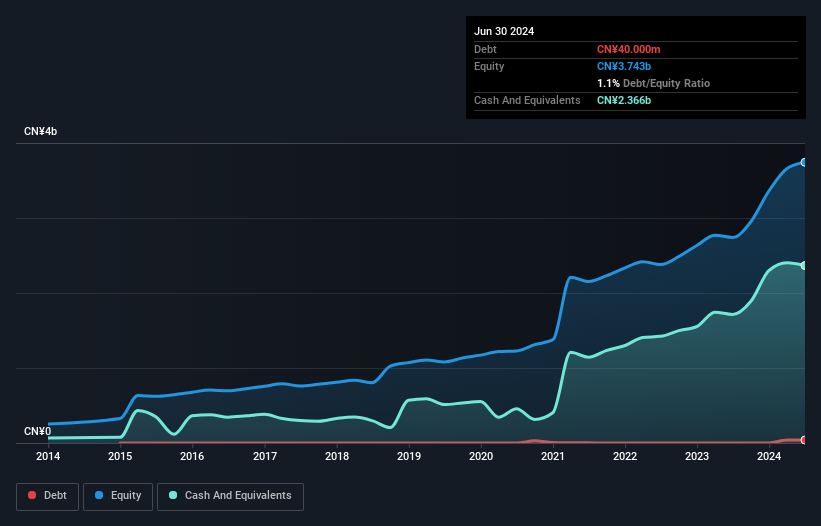Image resolution: width=821 pixels, height=526 pixels.
Task: Click the 2019 x-axis label
Action: click(x=409, y=456)
